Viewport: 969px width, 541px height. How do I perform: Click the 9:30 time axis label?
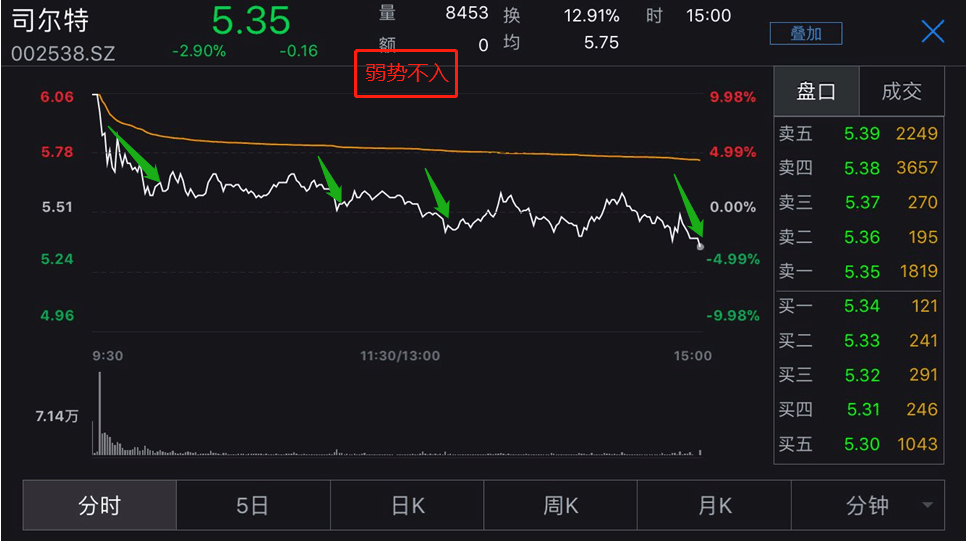(x=108, y=356)
